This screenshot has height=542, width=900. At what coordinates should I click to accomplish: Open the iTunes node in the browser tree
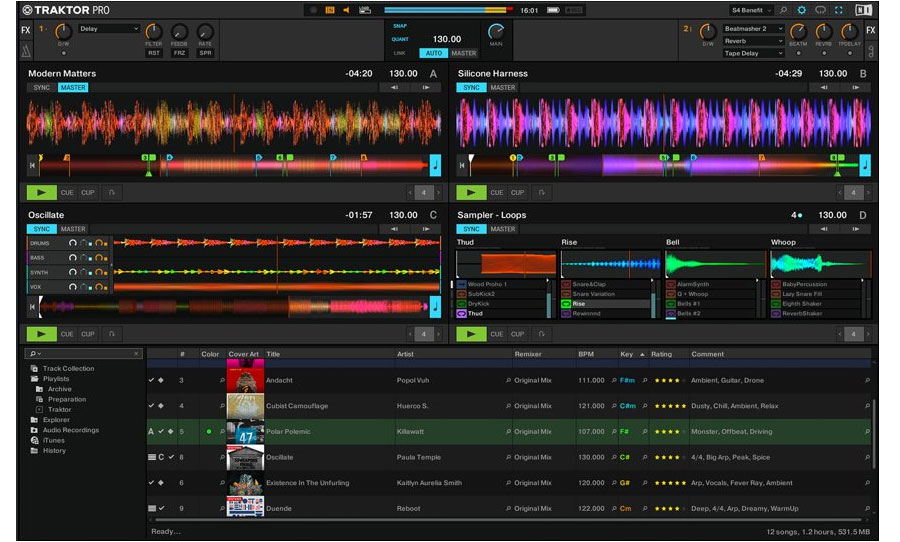pyautogui.click(x=53, y=440)
